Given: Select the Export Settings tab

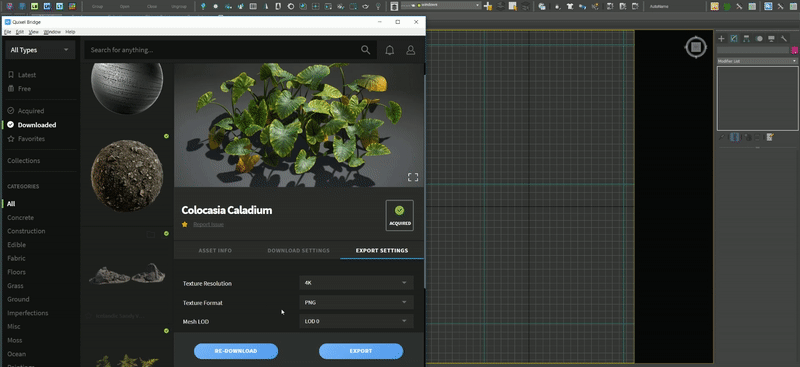Looking at the screenshot, I should (x=382, y=251).
